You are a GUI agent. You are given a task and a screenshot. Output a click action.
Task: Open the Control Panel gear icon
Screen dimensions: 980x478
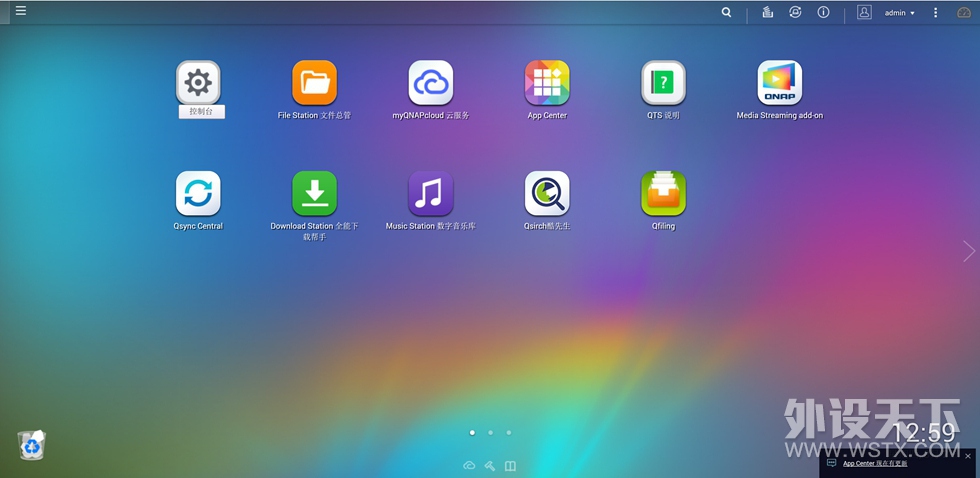coord(198,82)
